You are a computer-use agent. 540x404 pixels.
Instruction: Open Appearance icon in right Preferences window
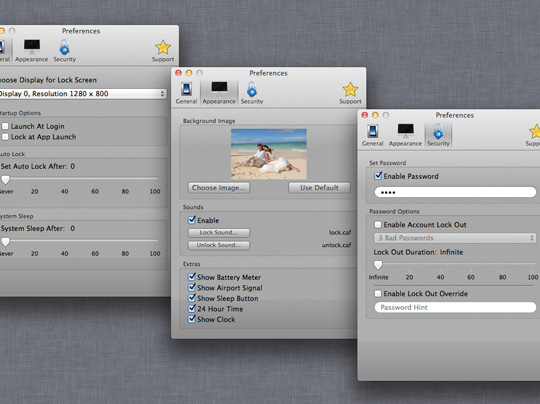405,135
